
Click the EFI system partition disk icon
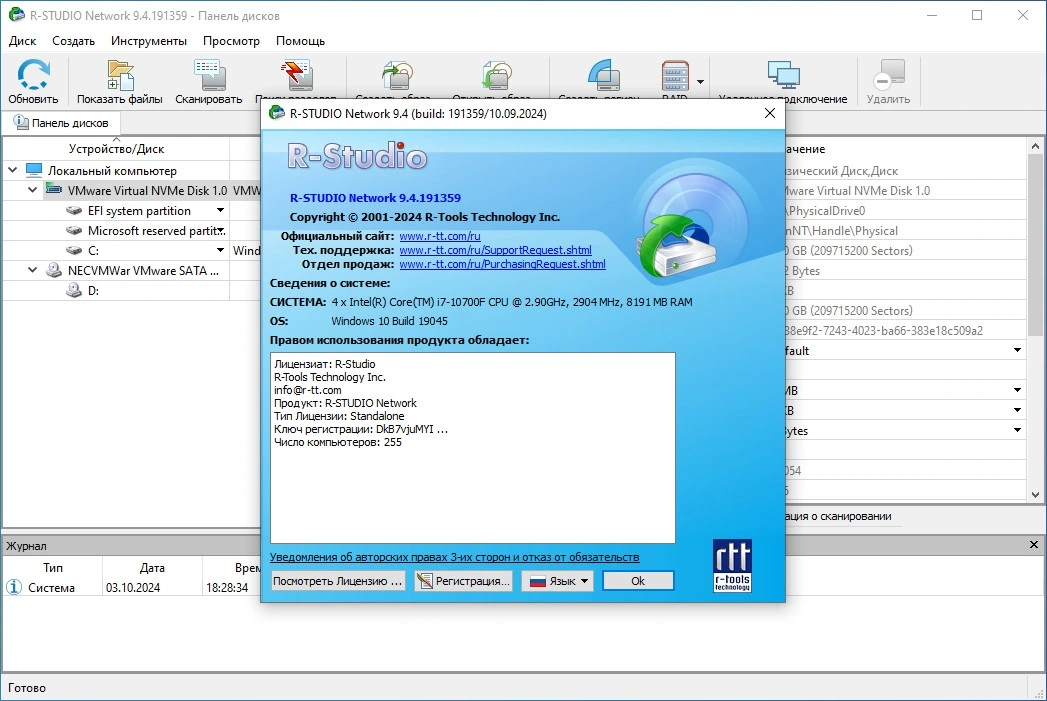(x=74, y=210)
